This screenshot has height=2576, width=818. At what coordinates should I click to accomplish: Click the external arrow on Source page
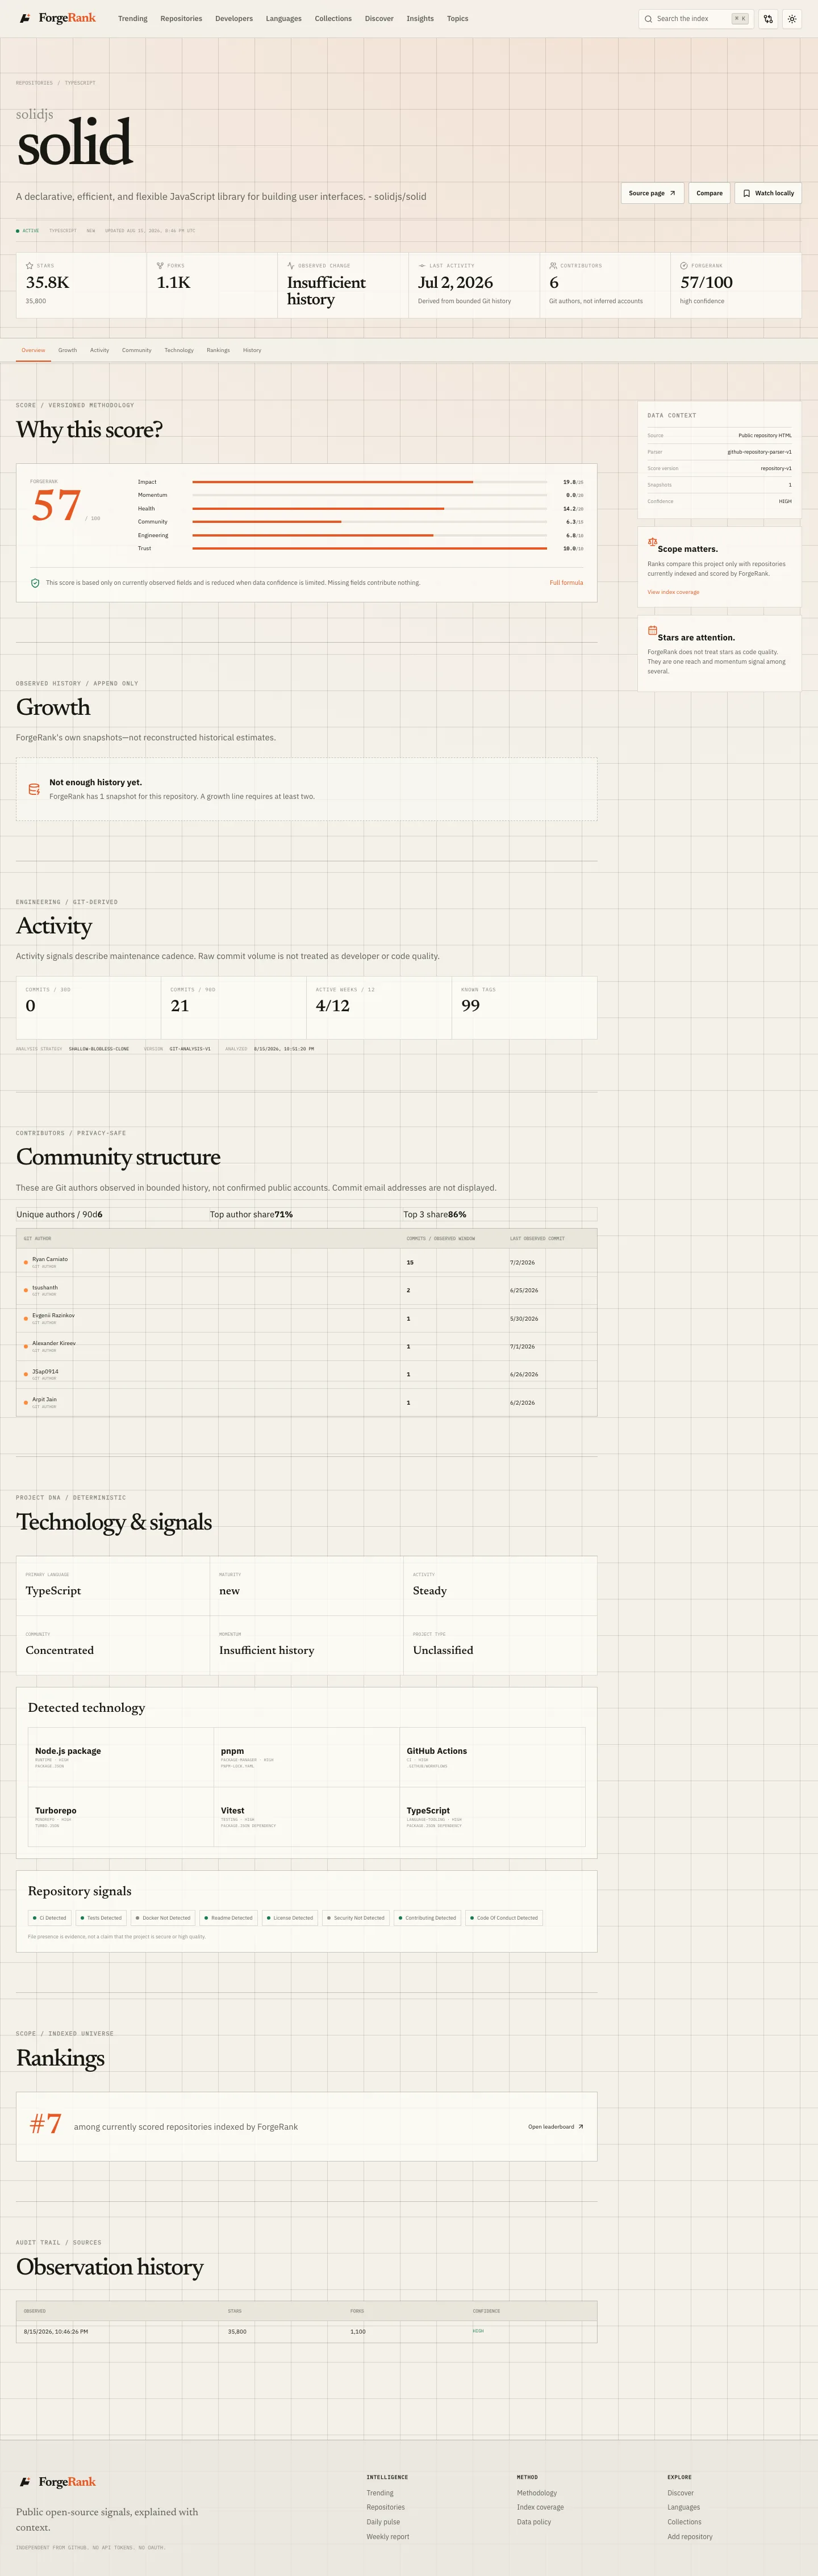pos(672,193)
